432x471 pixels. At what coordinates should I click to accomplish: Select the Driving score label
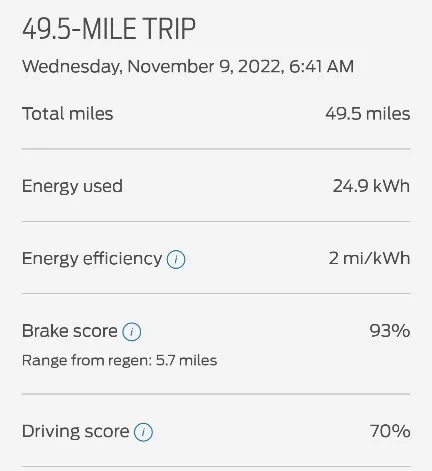coord(75,431)
